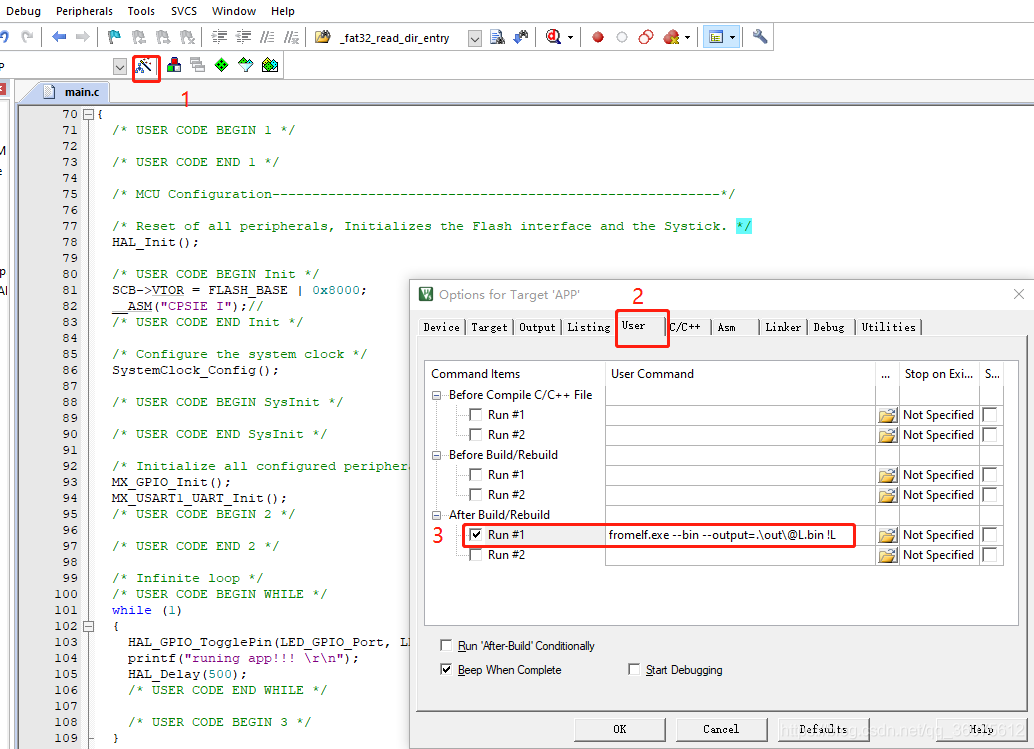
Task: Click the Cancel button
Action: 721,729
